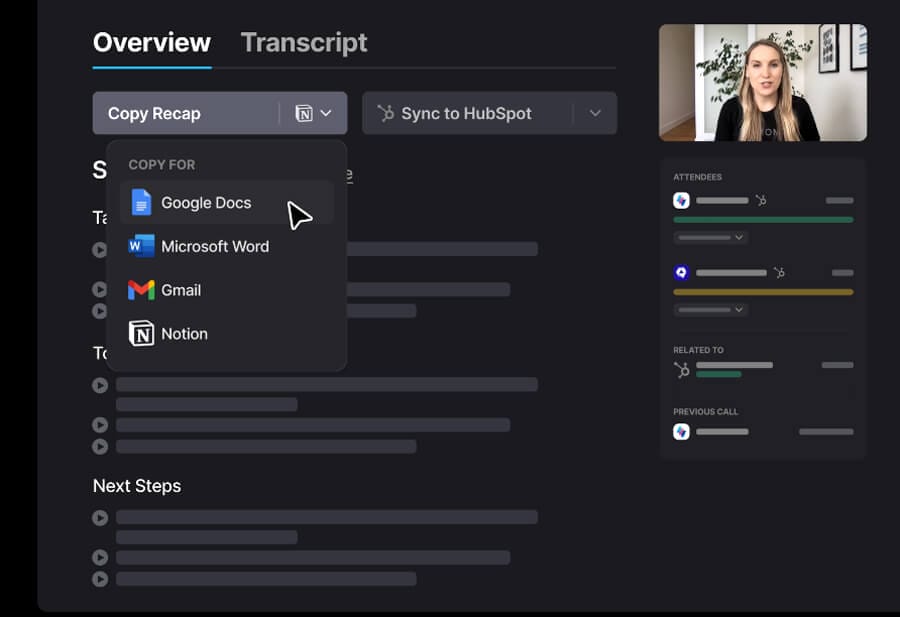Image resolution: width=900 pixels, height=617 pixels.
Task: Click the Gmail envelope M icon
Action: [x=141, y=290]
